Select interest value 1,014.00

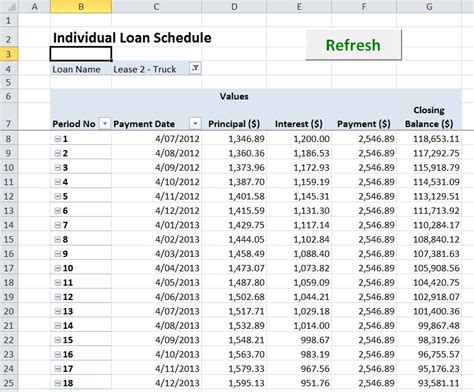[x=299, y=326]
